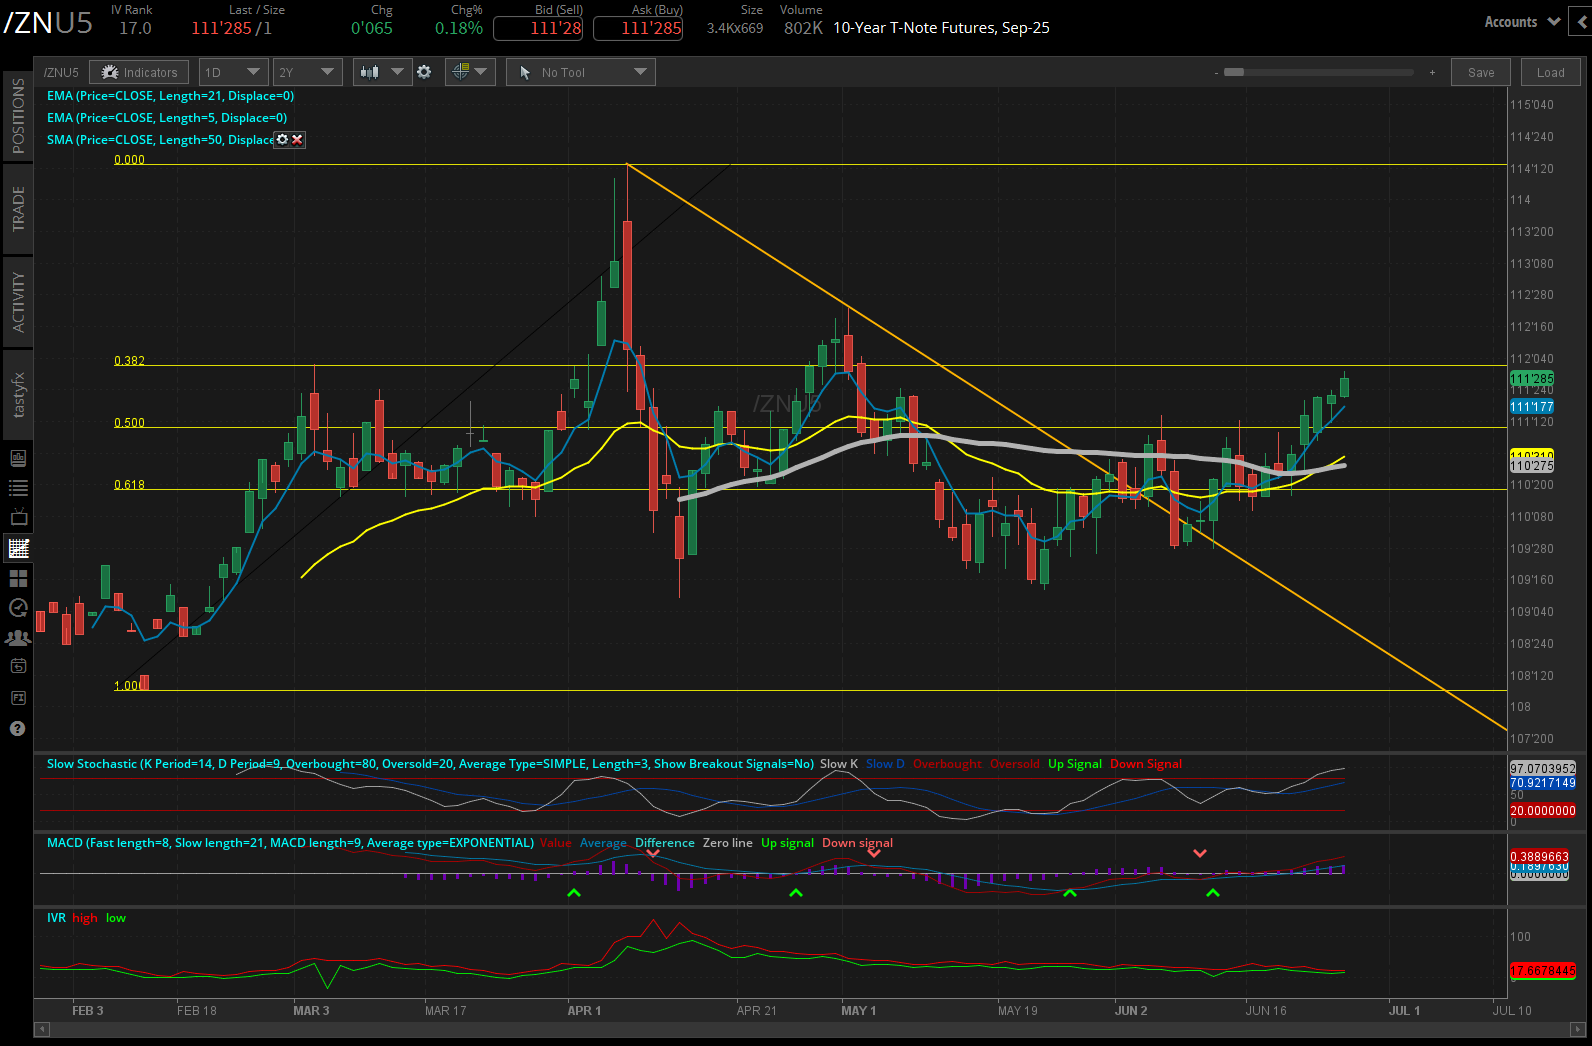Click the 17.6678445 IVR value tag
Image resolution: width=1592 pixels, height=1046 pixels.
click(x=1542, y=971)
